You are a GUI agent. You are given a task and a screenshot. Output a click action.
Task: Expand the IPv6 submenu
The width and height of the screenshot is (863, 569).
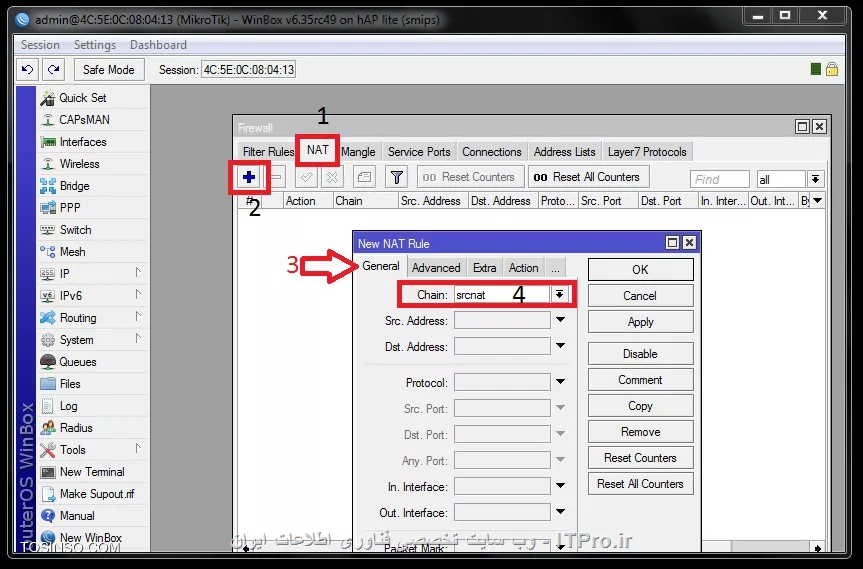coord(138,294)
